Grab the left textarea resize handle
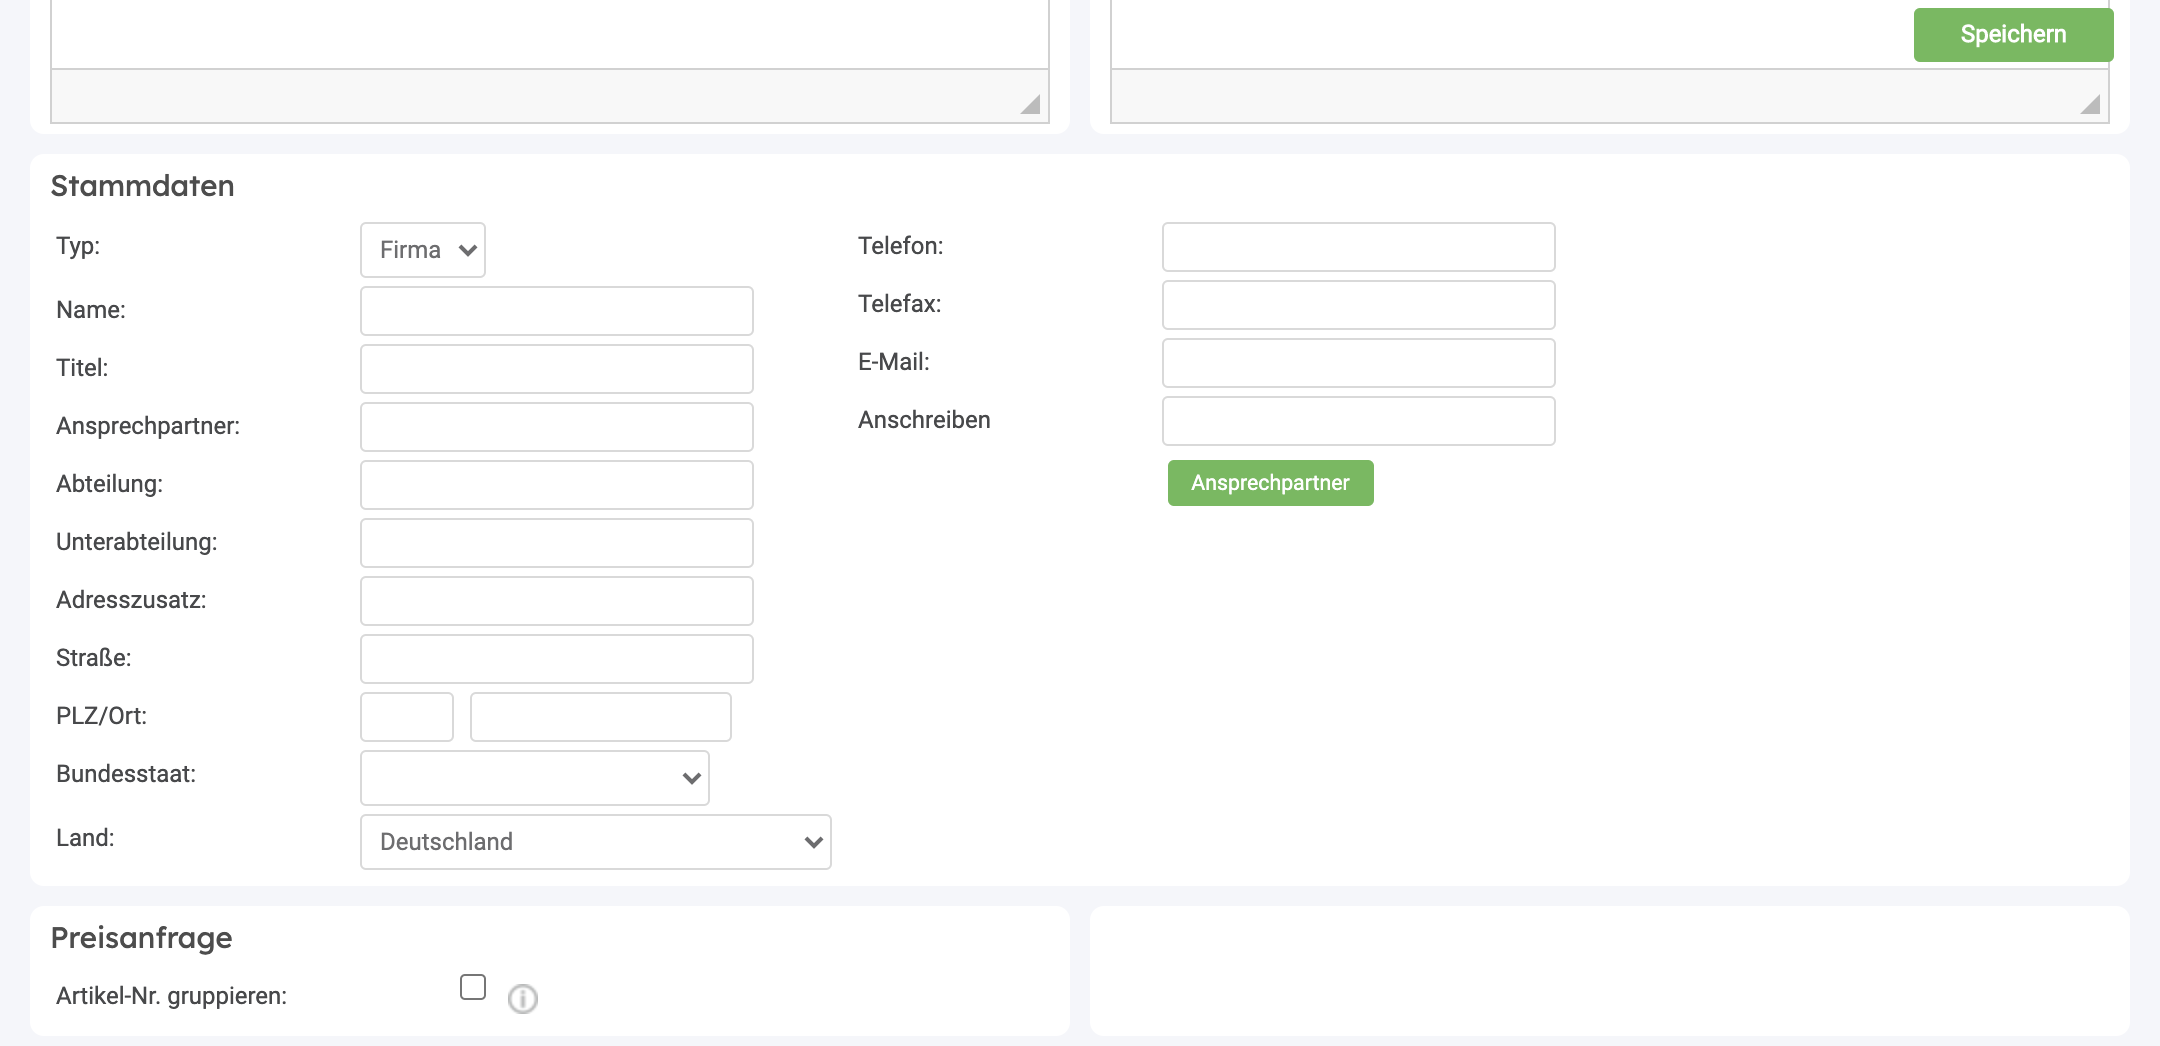The height and width of the screenshot is (1046, 2160). tap(1031, 105)
